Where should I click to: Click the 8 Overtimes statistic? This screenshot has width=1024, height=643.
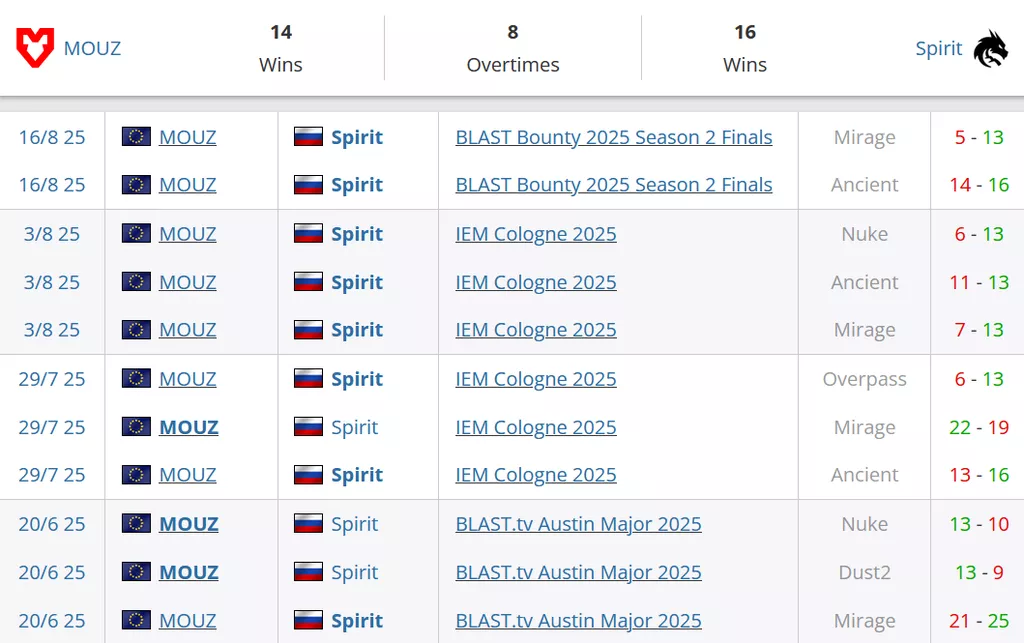512,48
